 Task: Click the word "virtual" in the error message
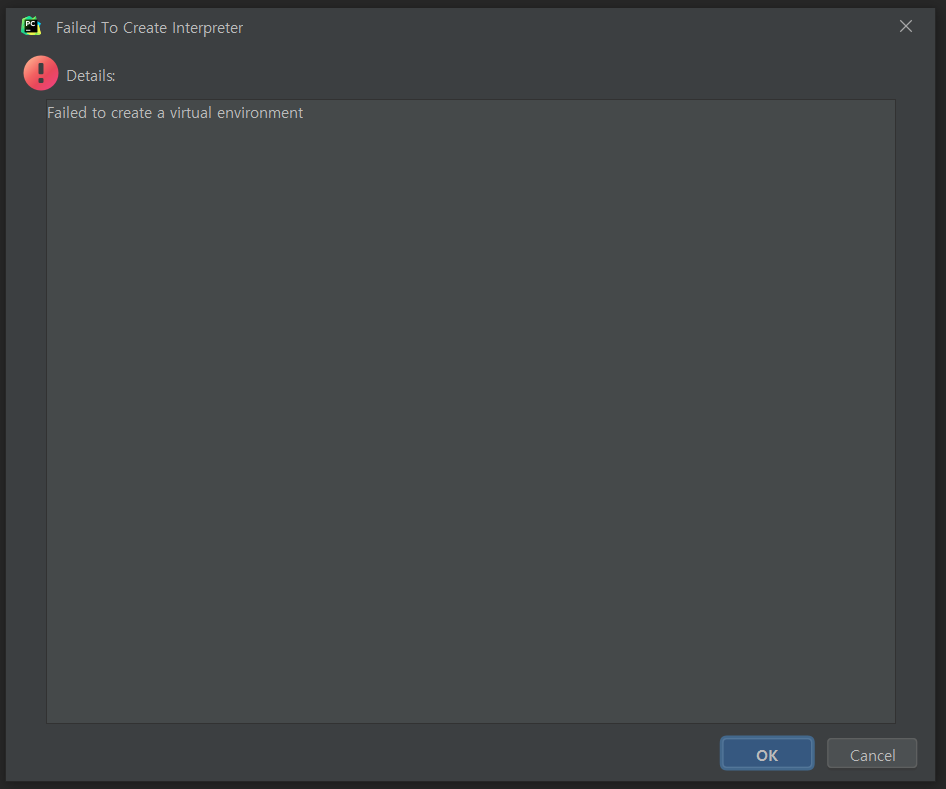191,113
